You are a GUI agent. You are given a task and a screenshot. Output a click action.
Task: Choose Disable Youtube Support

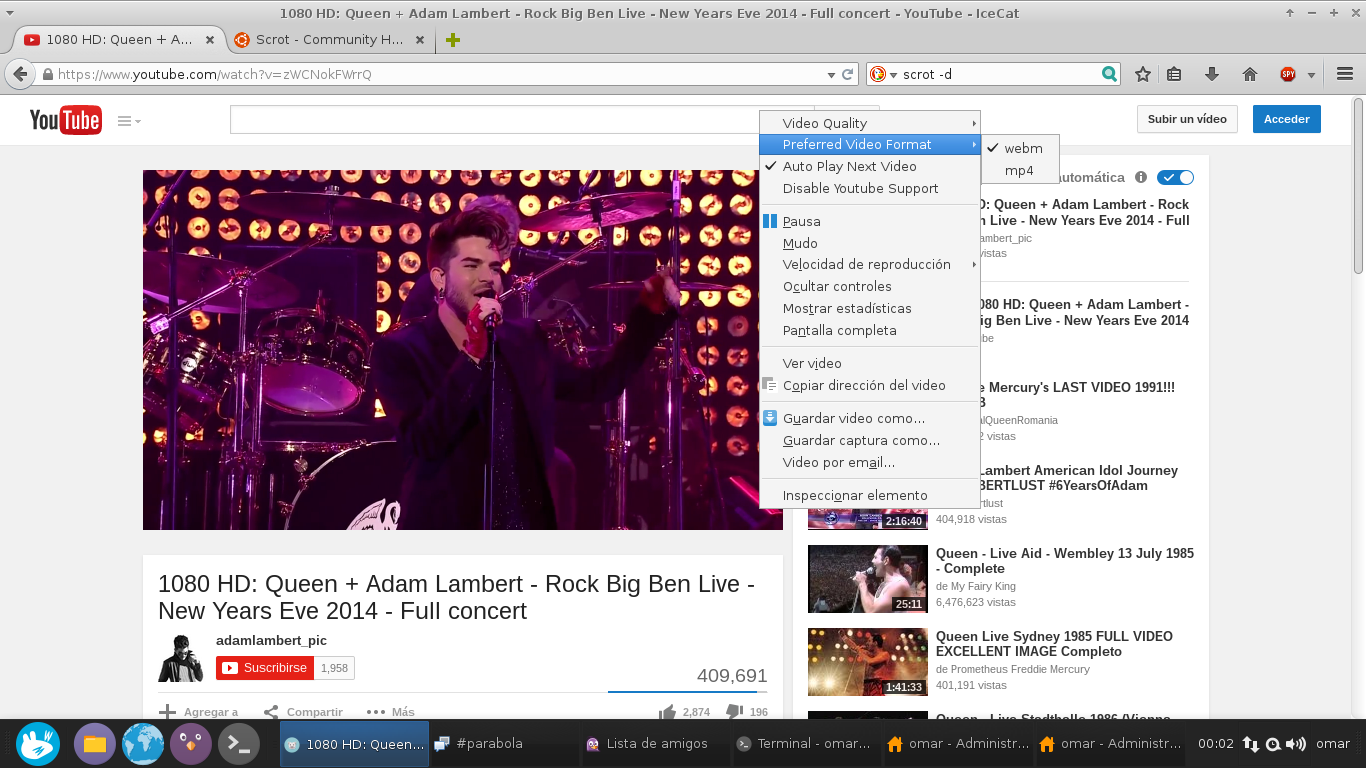click(x=869, y=189)
